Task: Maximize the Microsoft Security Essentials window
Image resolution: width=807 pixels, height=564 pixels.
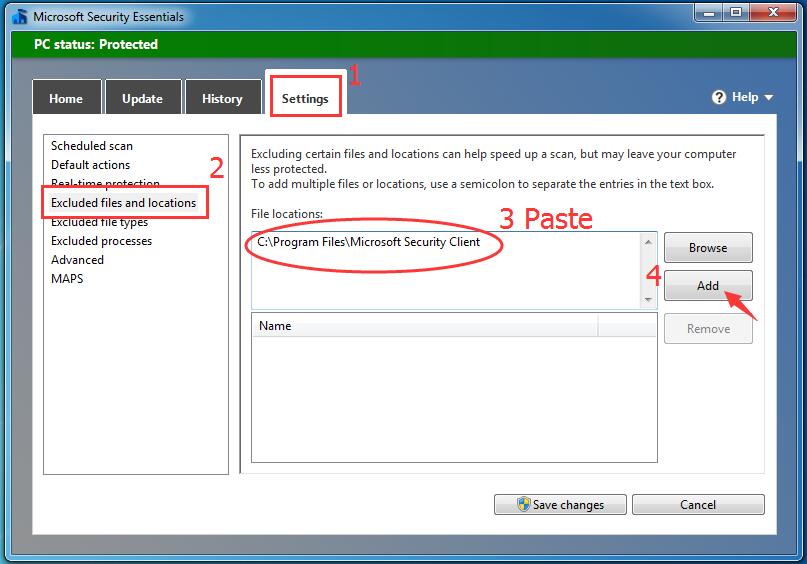Action: coord(736,12)
